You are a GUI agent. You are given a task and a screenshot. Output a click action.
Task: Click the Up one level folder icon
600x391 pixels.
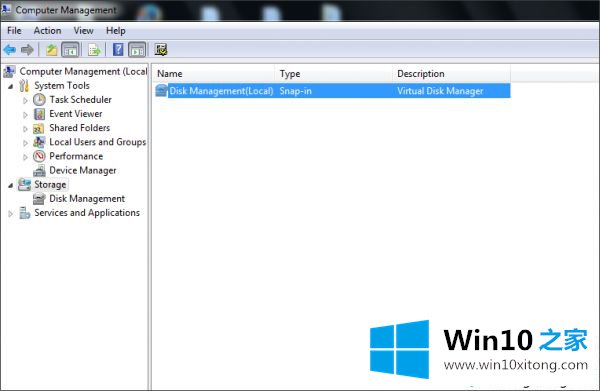52,50
